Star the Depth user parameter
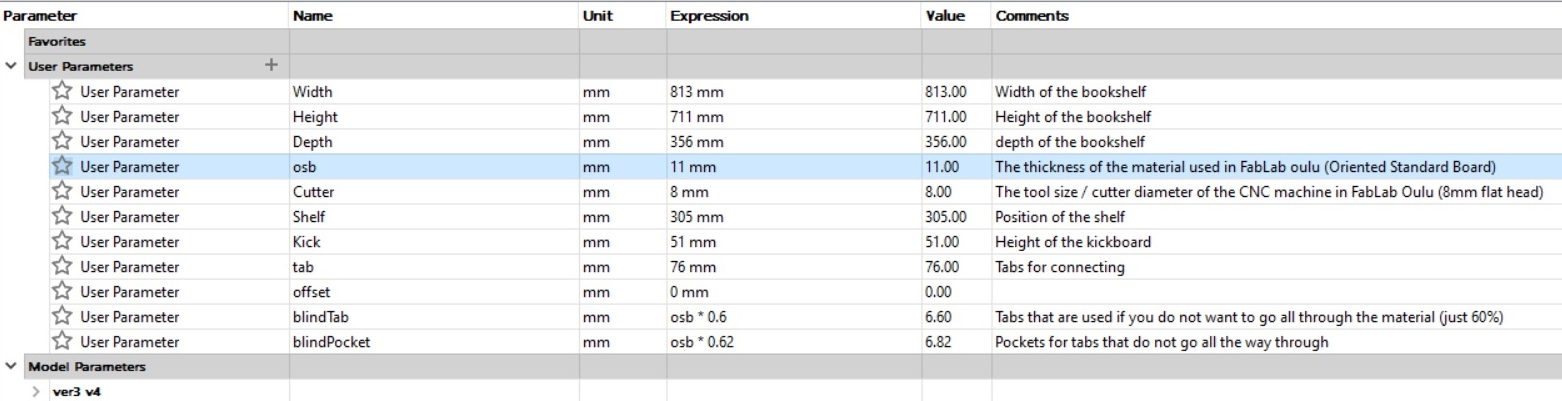The height and width of the screenshot is (401, 1562). coord(63,142)
